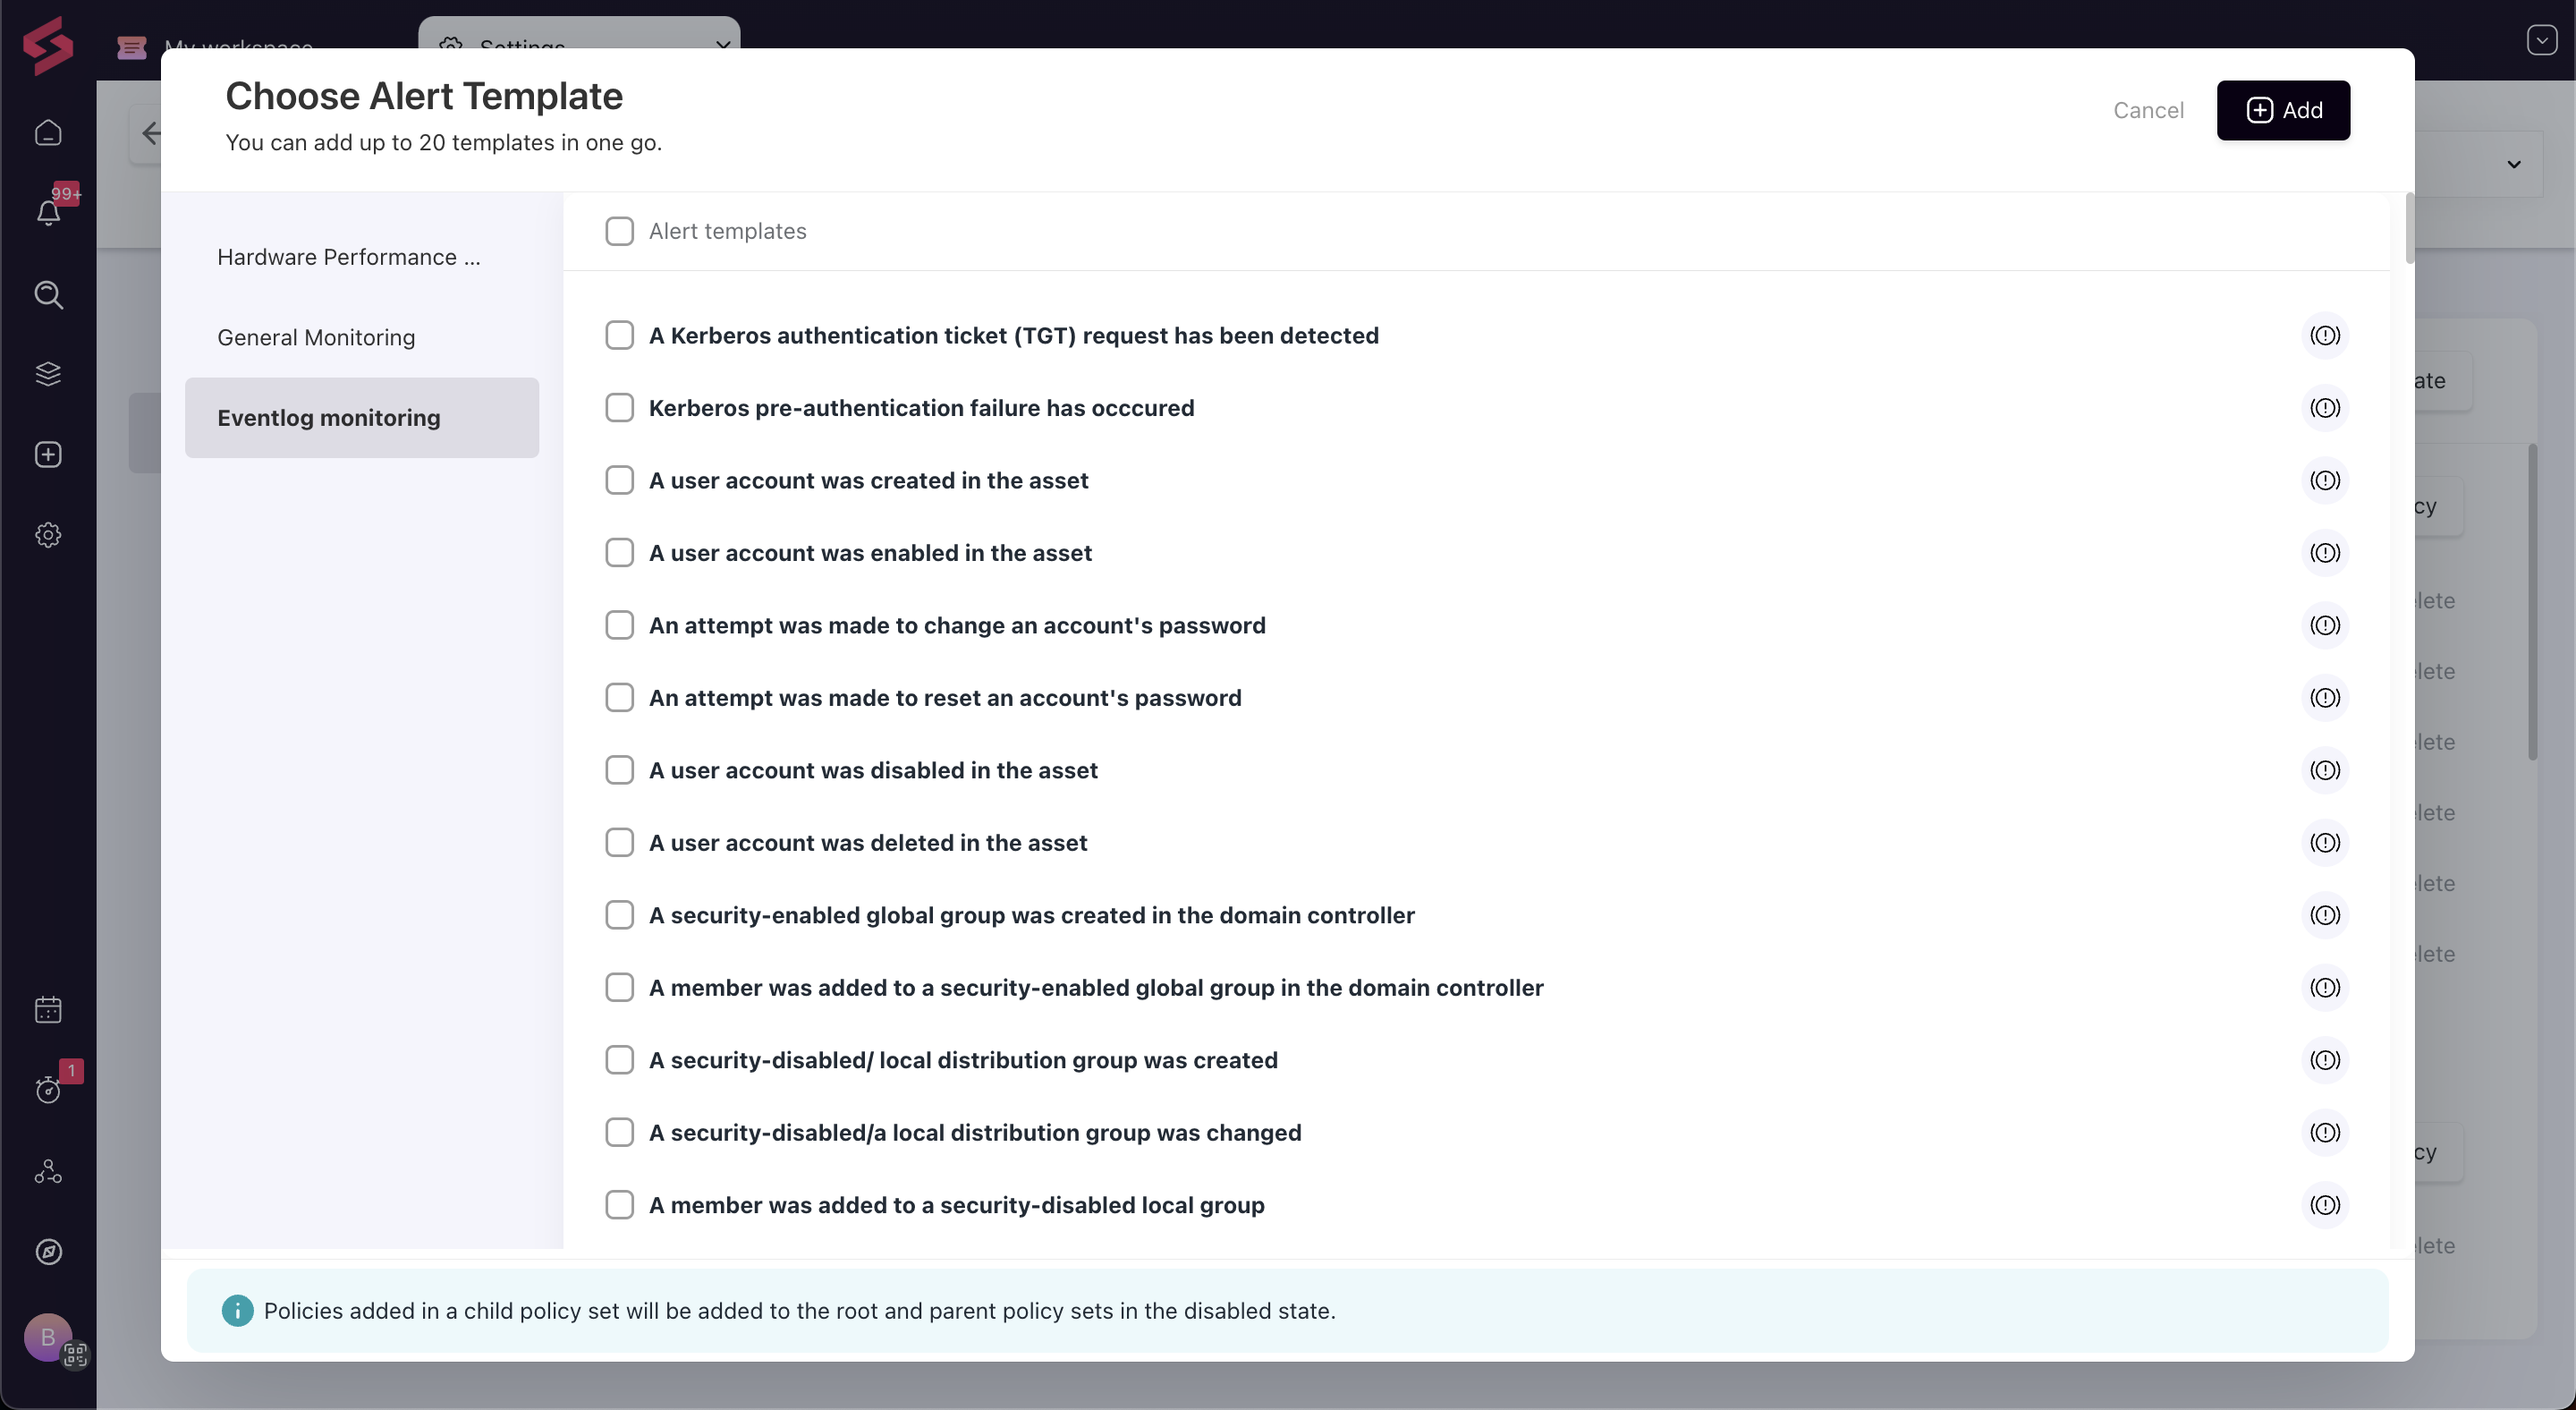Click the info icon next to security-disabled local group created alert

pyautogui.click(x=2325, y=1059)
